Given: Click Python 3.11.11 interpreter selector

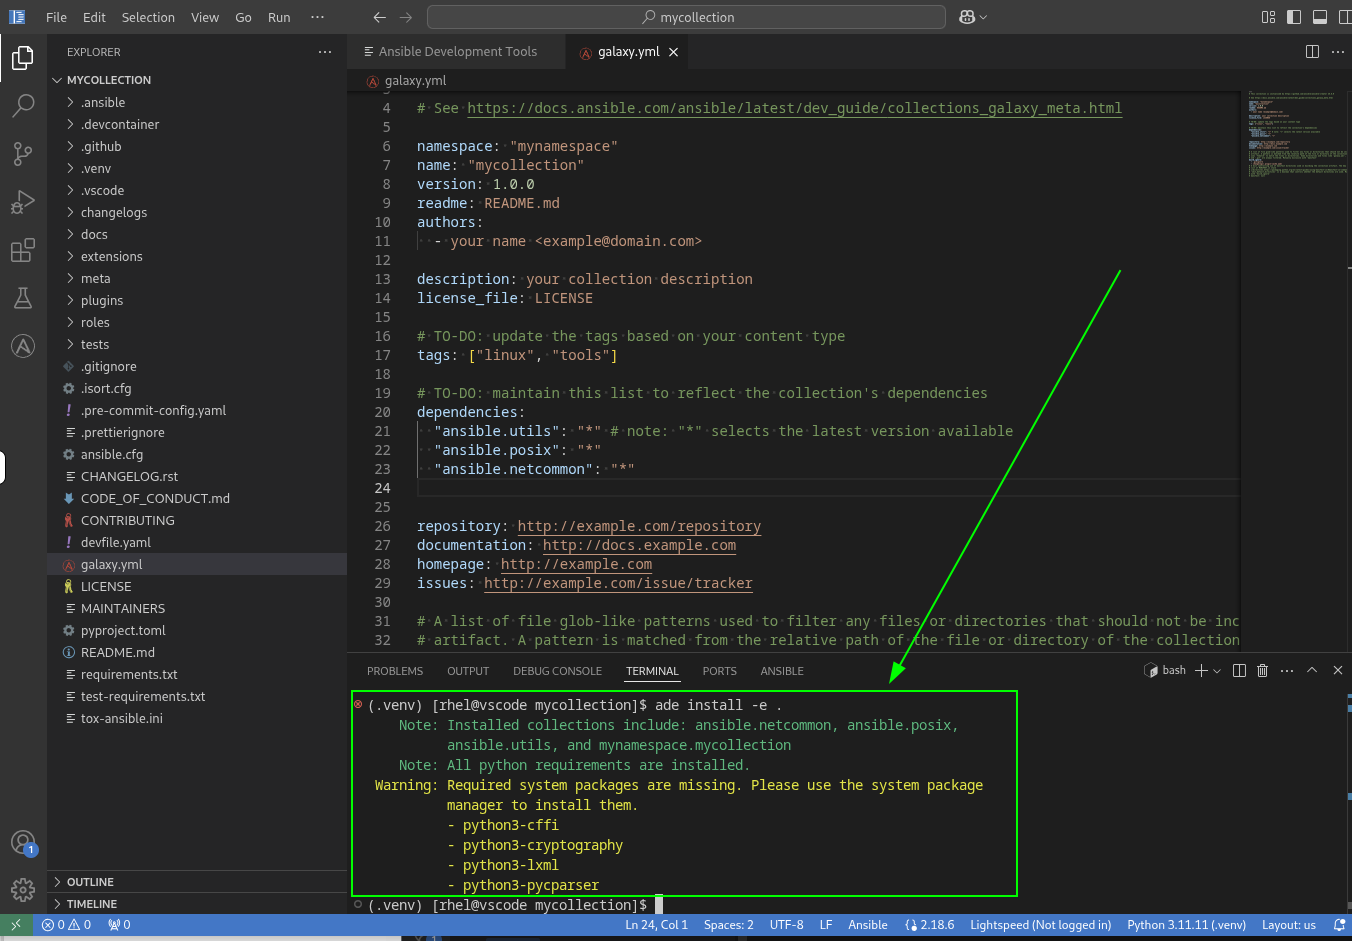Looking at the screenshot, I should 1186,925.
